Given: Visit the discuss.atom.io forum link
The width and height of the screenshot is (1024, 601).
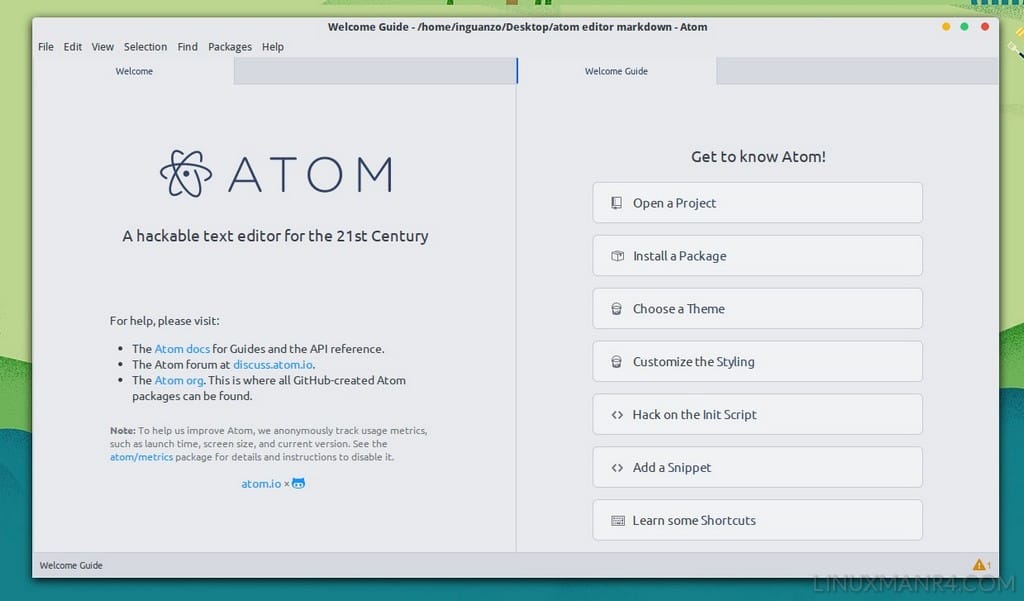Looking at the screenshot, I should tap(272, 364).
